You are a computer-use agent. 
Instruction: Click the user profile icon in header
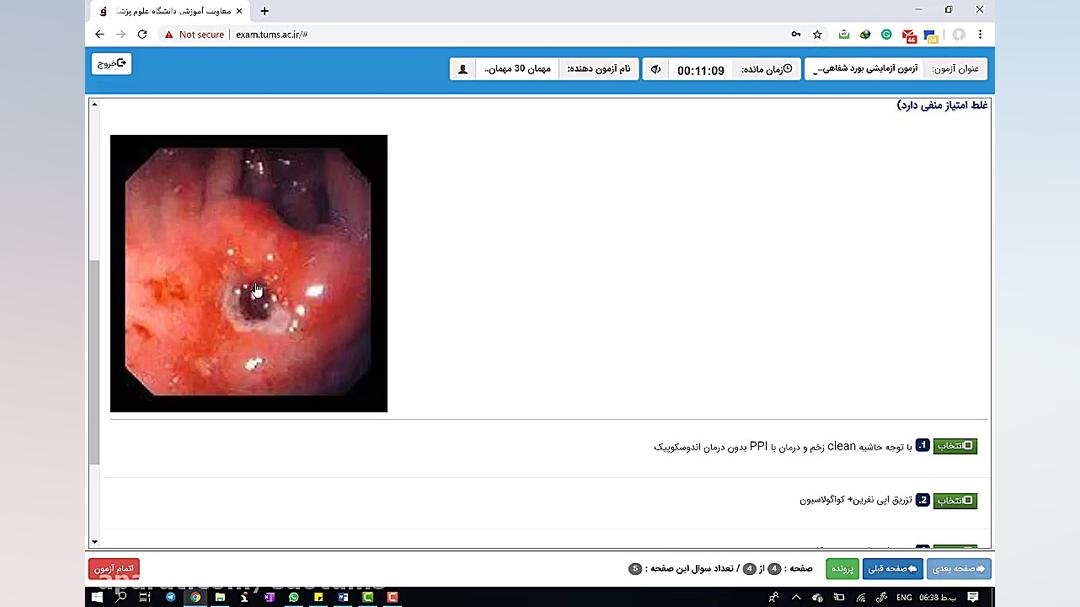(x=463, y=69)
